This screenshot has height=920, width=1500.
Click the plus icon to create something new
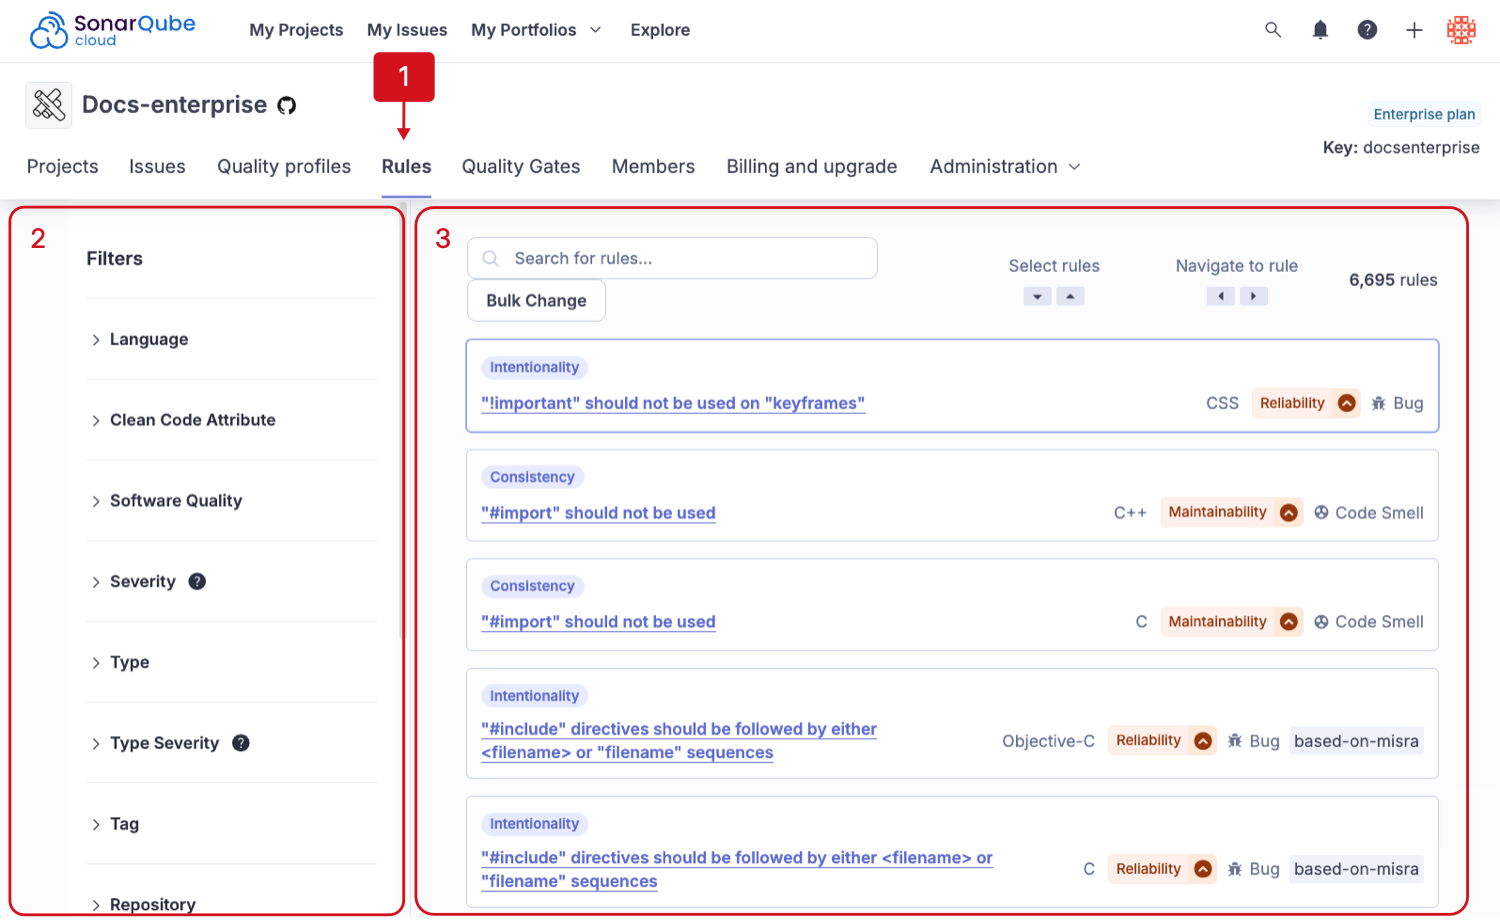pyautogui.click(x=1414, y=30)
